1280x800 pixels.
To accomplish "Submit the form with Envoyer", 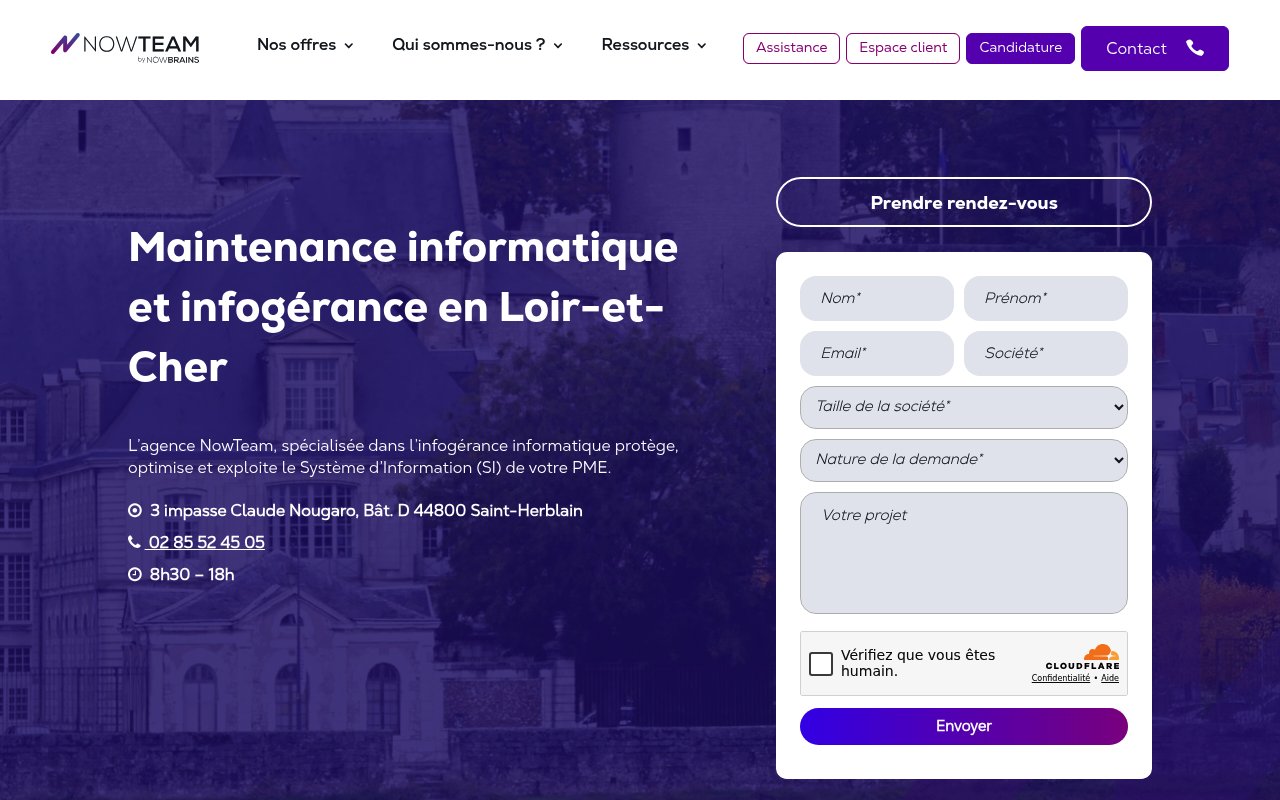I will (x=964, y=726).
